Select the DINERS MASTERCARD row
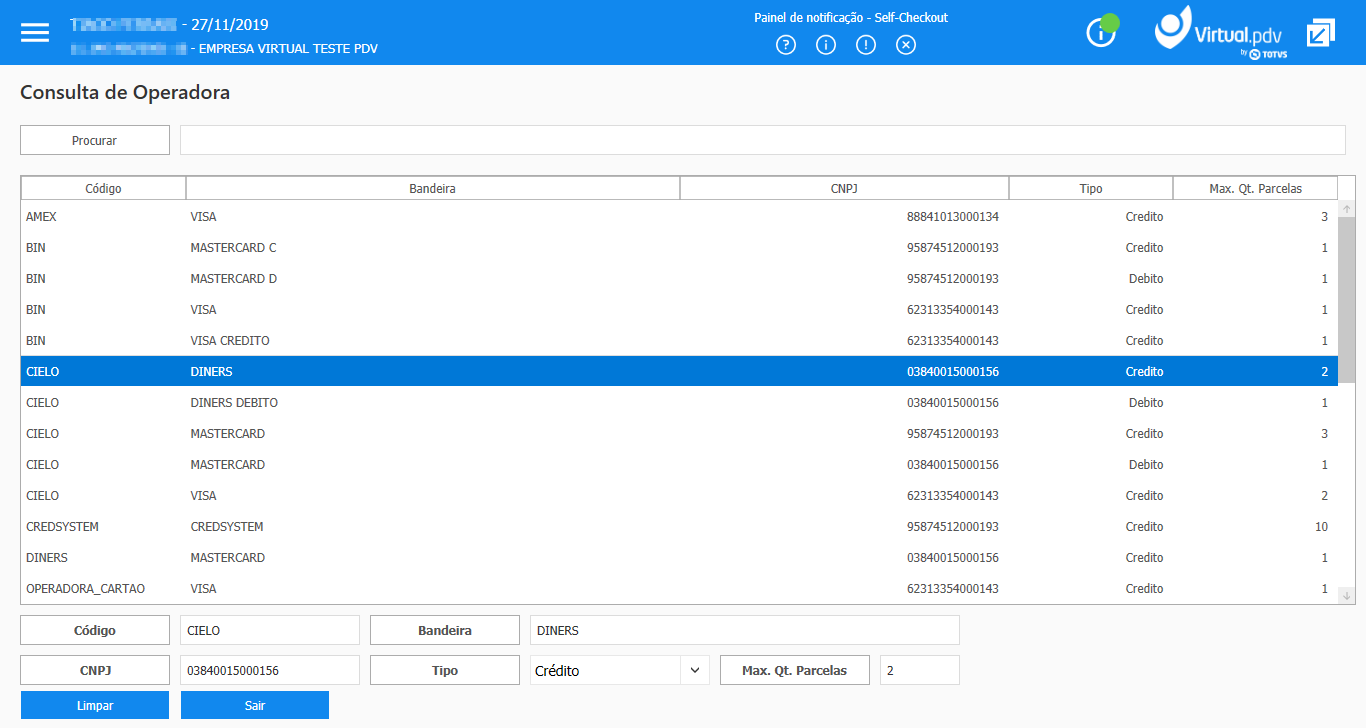The width and height of the screenshot is (1366, 728). pyautogui.click(x=679, y=558)
